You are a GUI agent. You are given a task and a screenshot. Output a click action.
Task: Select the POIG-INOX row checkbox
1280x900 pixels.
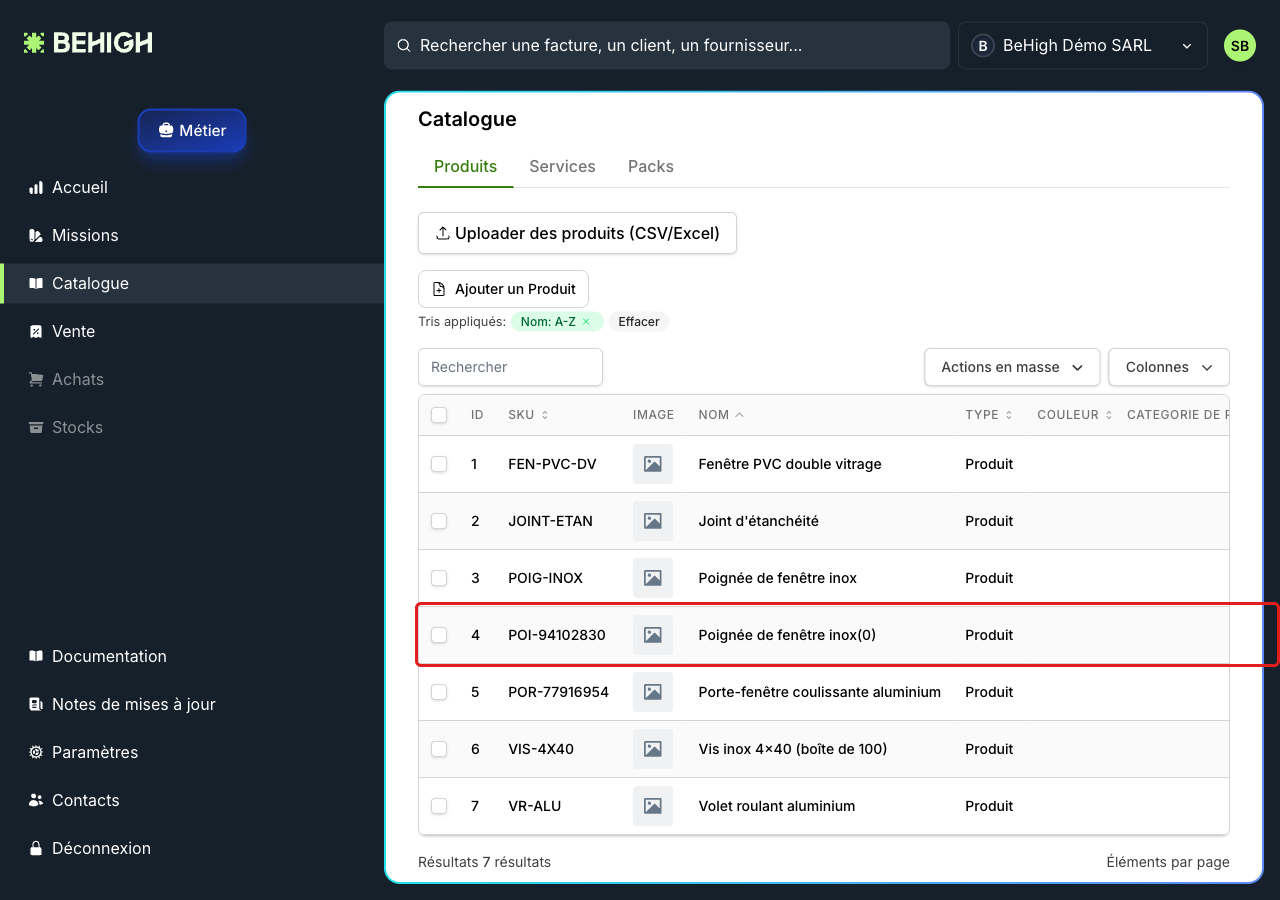point(439,578)
